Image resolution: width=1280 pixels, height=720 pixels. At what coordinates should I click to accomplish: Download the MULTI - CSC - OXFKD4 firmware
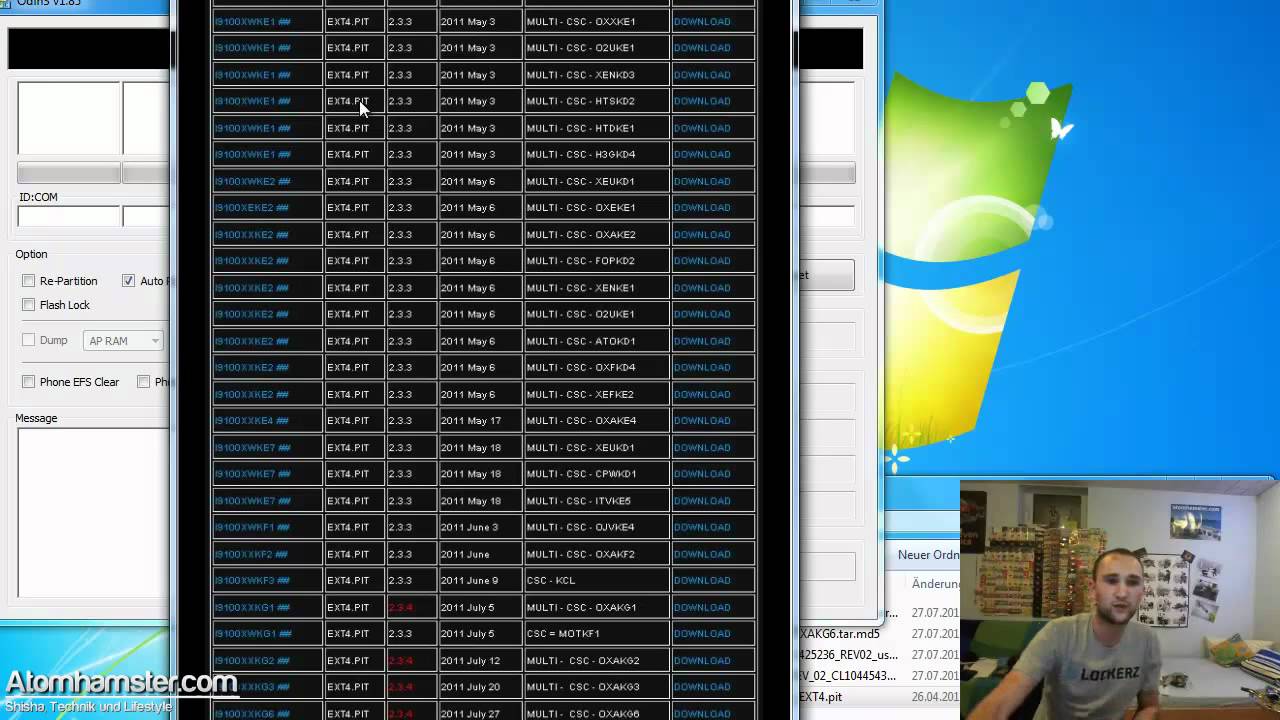click(702, 367)
